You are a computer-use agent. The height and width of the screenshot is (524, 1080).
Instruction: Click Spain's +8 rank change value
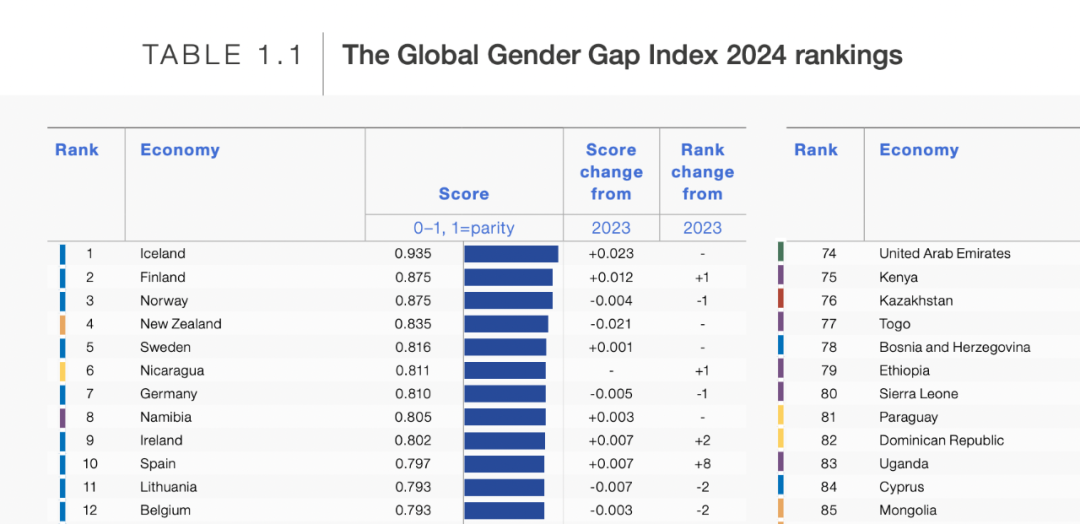coord(702,463)
